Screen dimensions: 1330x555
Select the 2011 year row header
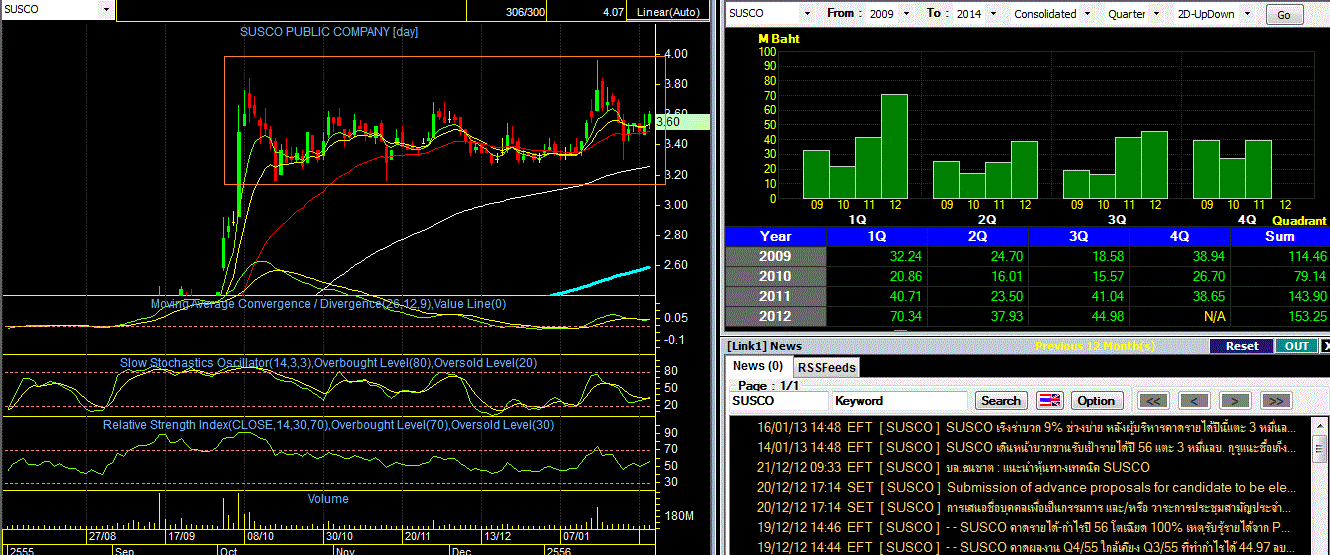point(776,296)
